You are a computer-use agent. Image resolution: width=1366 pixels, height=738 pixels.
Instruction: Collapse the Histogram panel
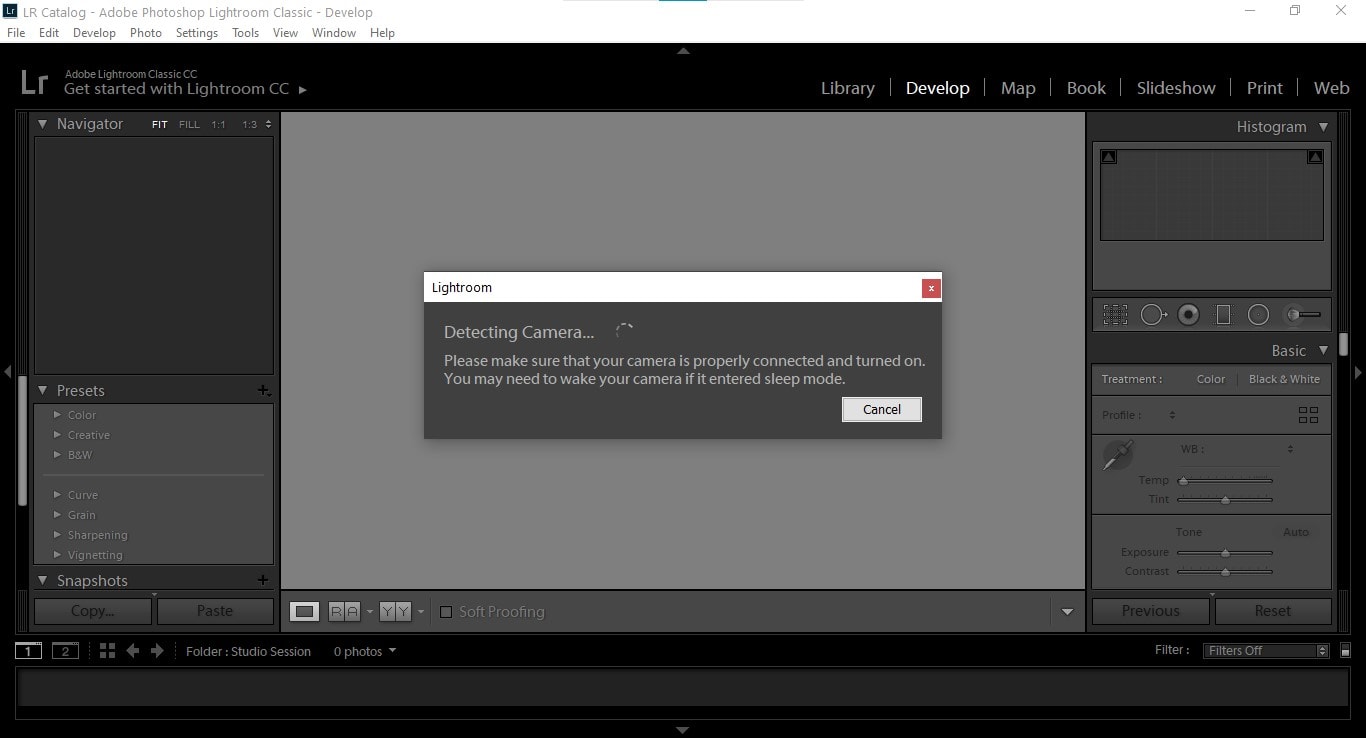tap(1323, 127)
